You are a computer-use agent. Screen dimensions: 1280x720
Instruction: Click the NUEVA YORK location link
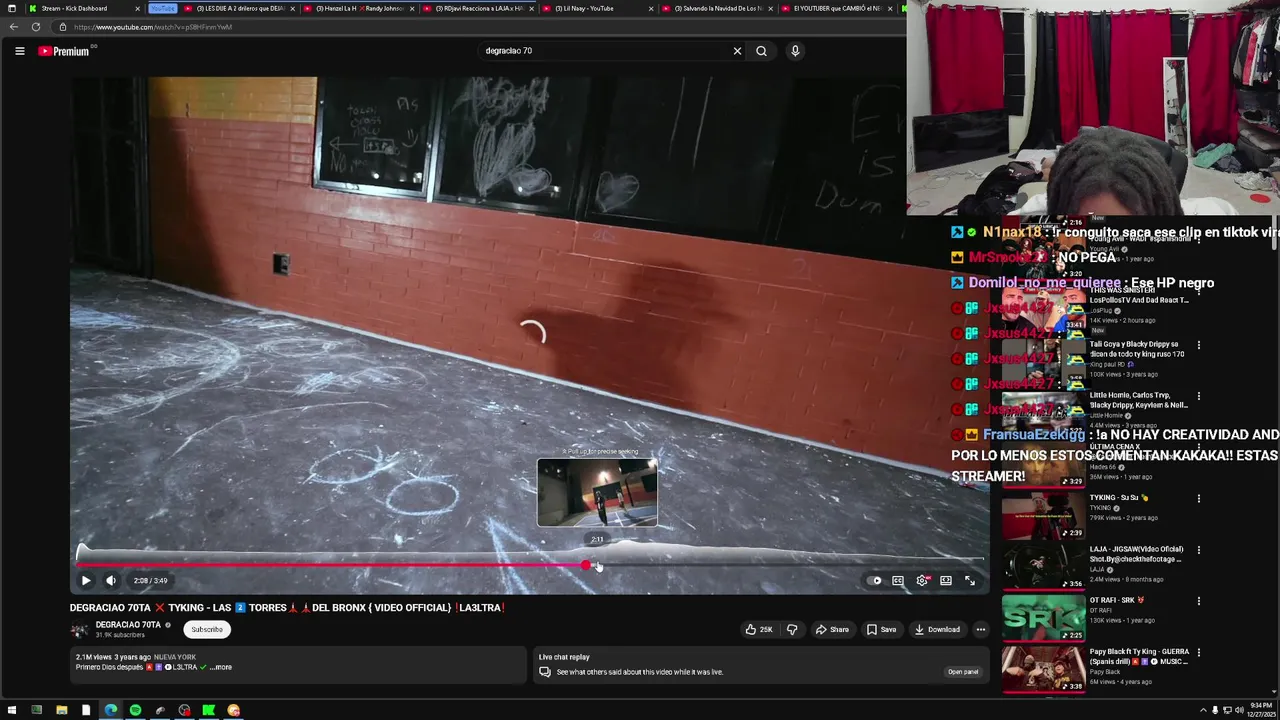click(175, 657)
